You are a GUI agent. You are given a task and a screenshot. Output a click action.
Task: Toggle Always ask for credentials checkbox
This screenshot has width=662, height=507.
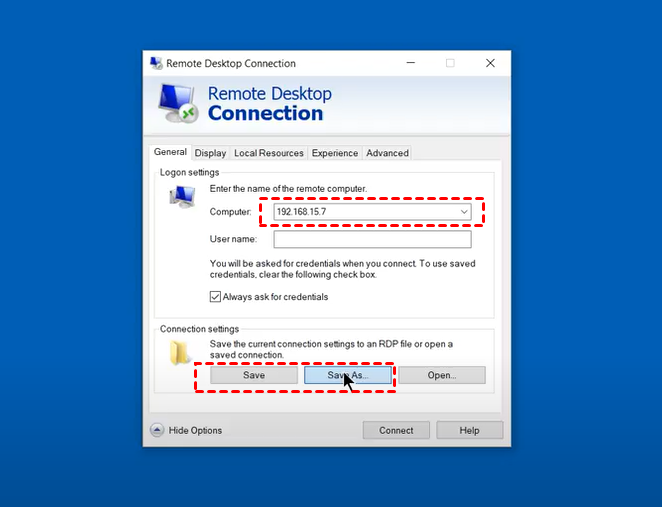point(215,297)
